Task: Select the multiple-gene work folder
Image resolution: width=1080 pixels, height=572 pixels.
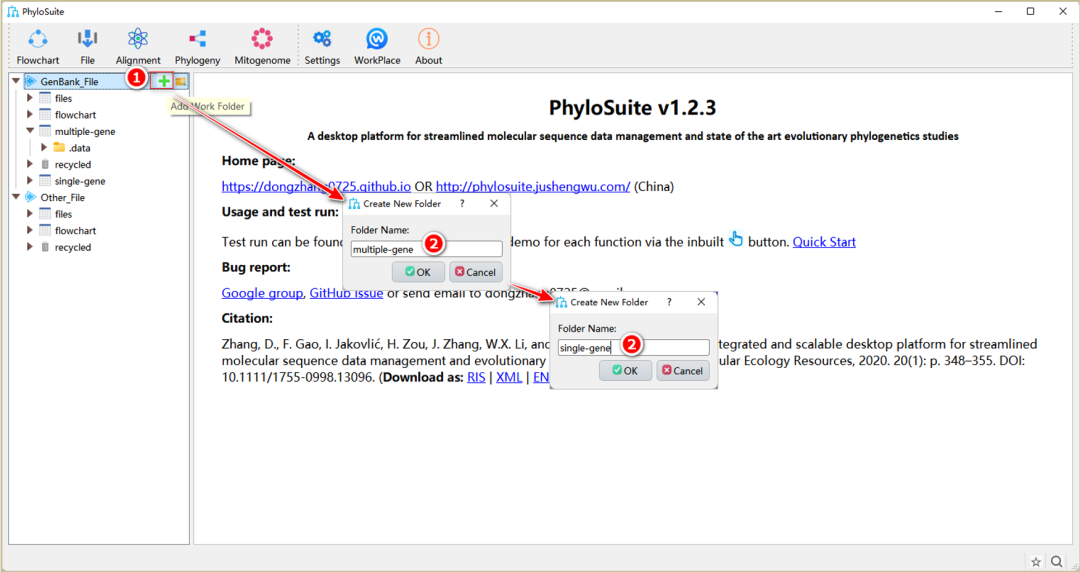Action: [85, 131]
